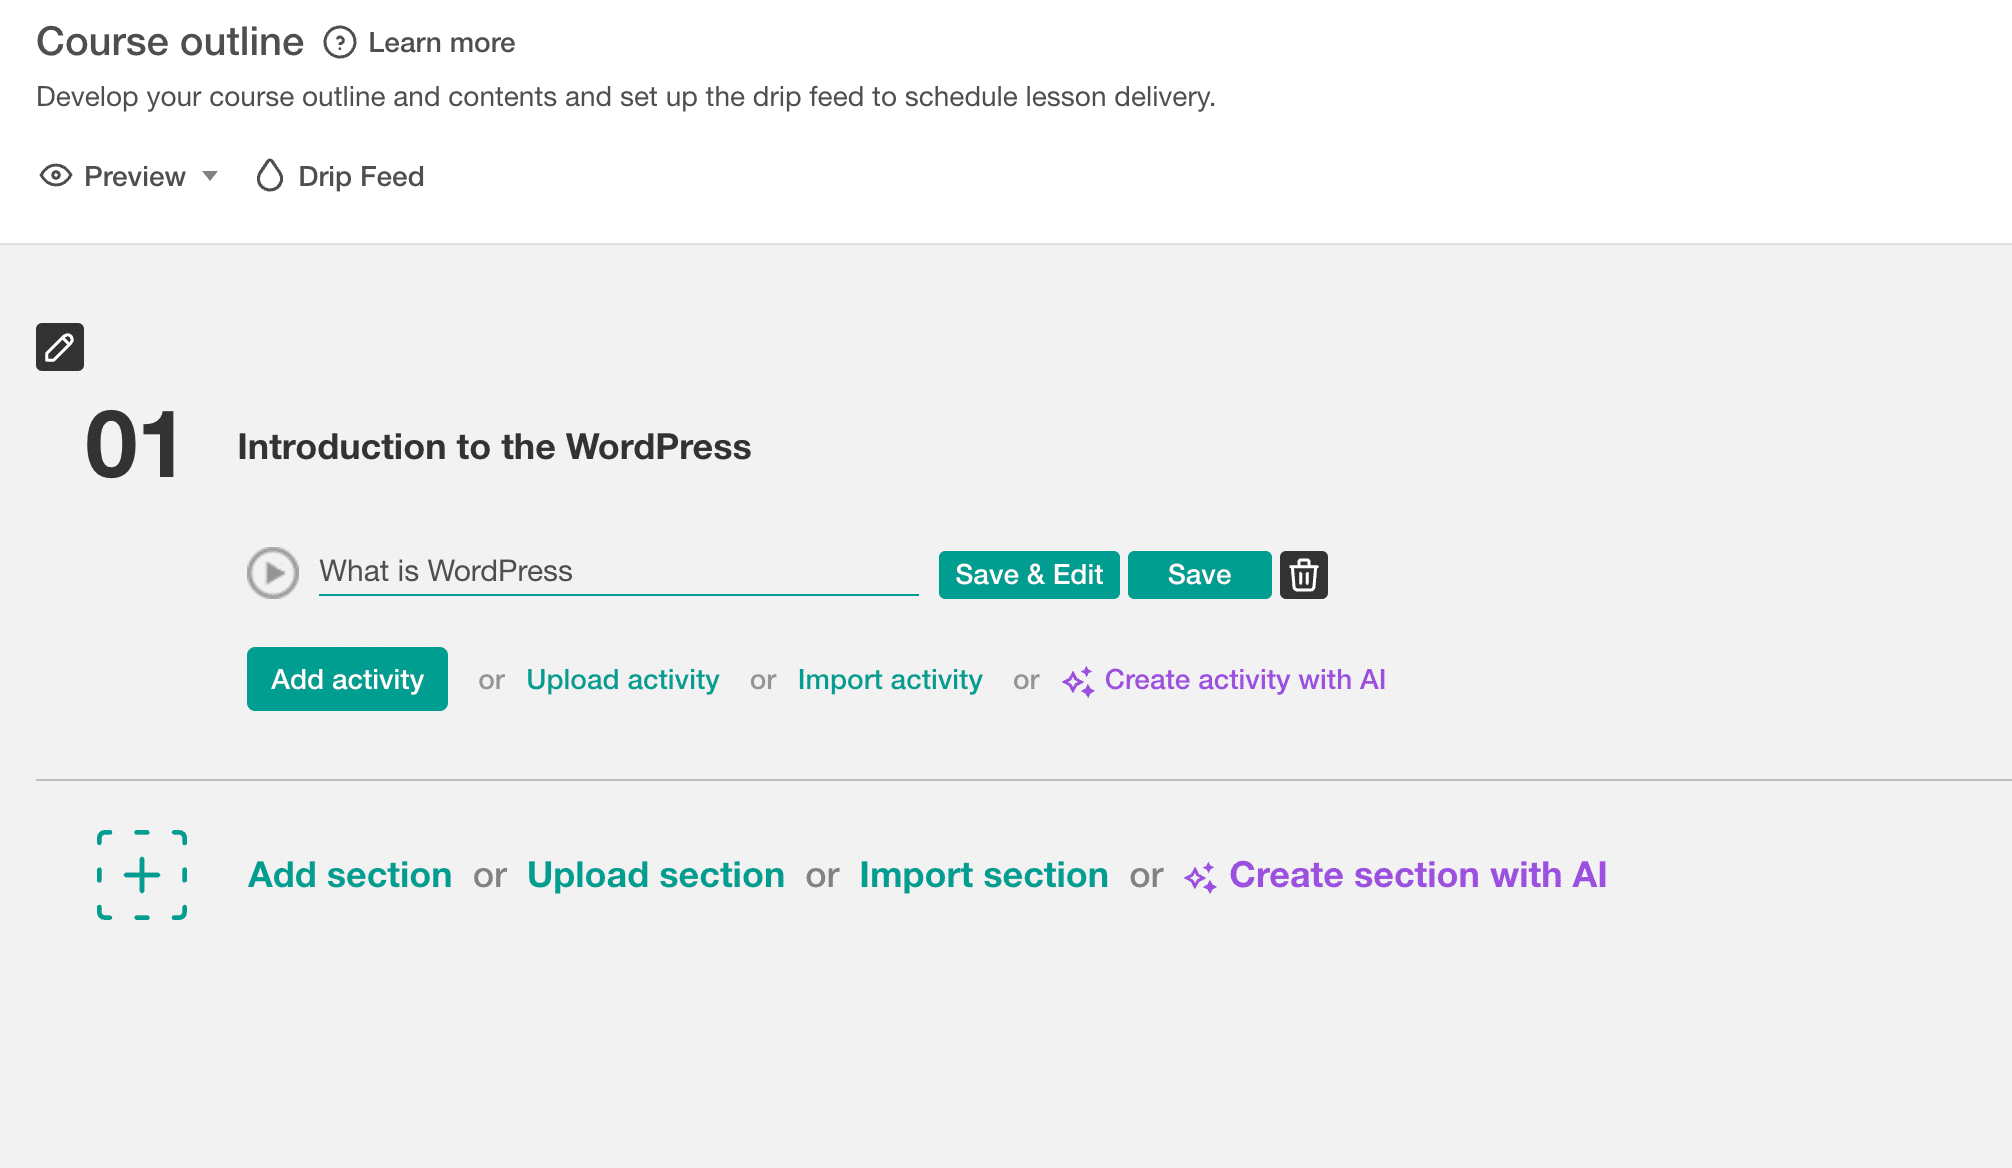Delete the activity using the trash icon
Screen dimensions: 2012x1168
point(1303,574)
